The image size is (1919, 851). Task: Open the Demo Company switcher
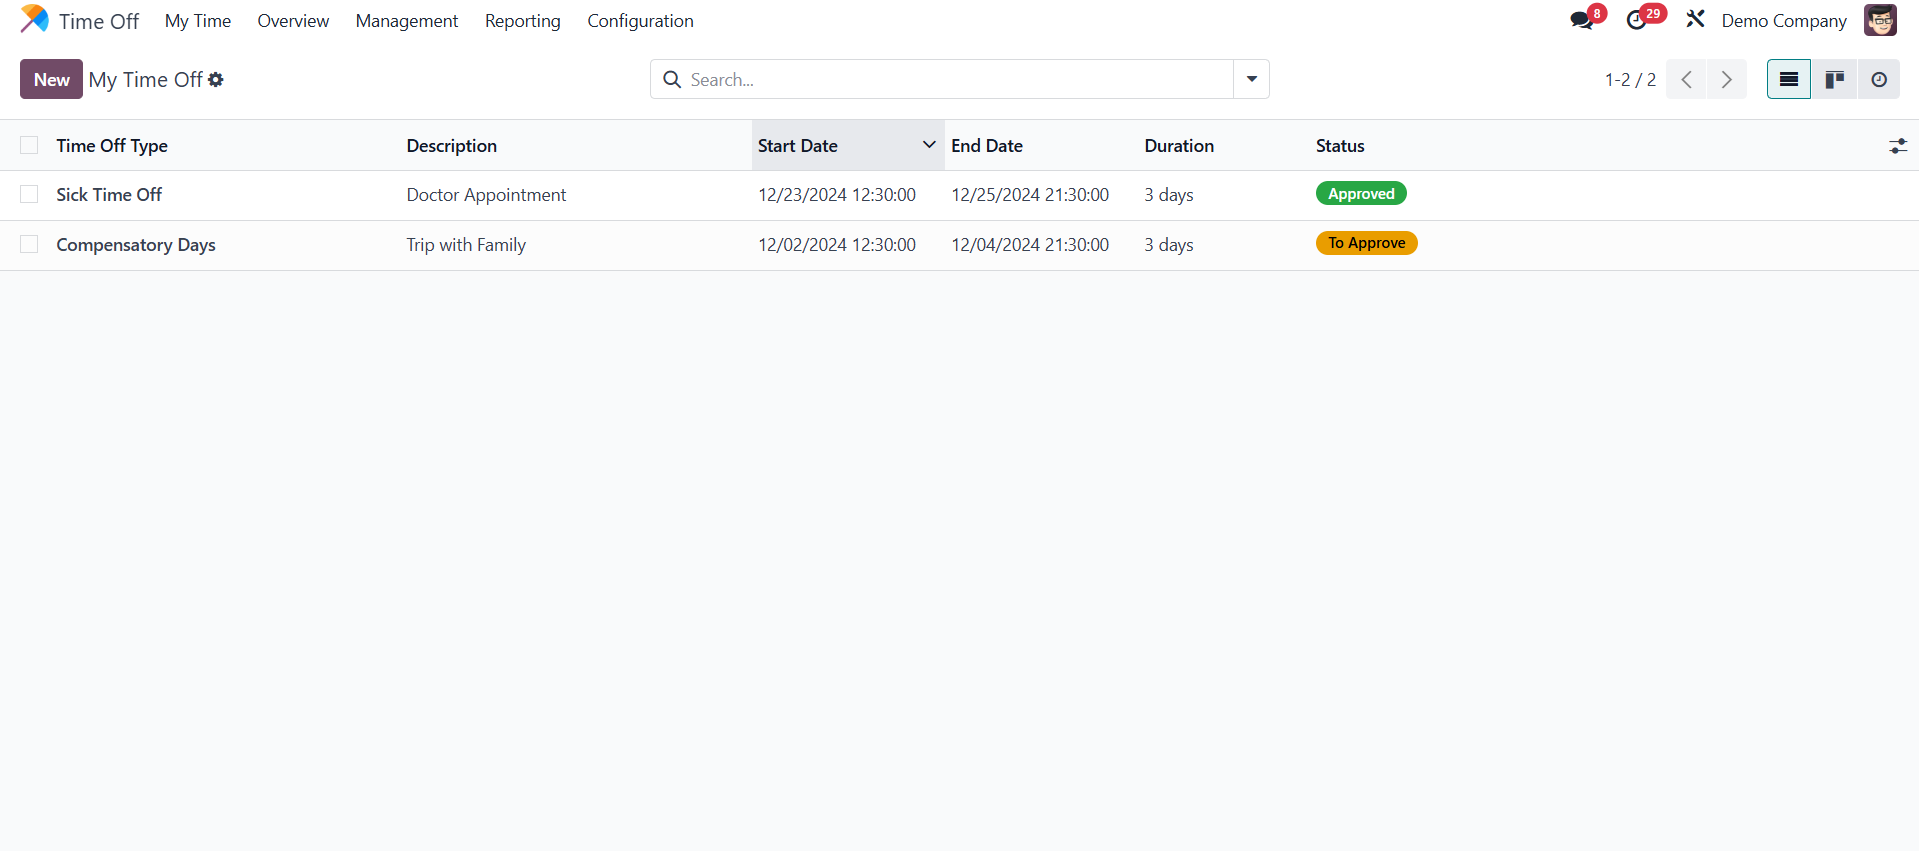click(1784, 21)
